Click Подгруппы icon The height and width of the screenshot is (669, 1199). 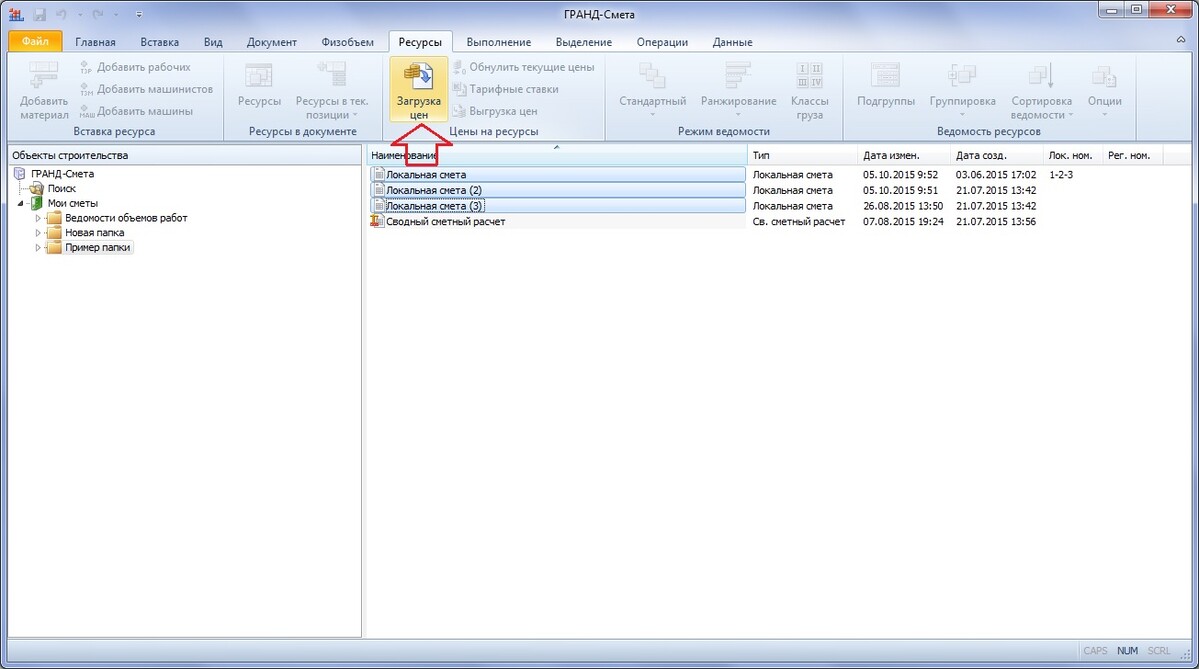[x=885, y=76]
